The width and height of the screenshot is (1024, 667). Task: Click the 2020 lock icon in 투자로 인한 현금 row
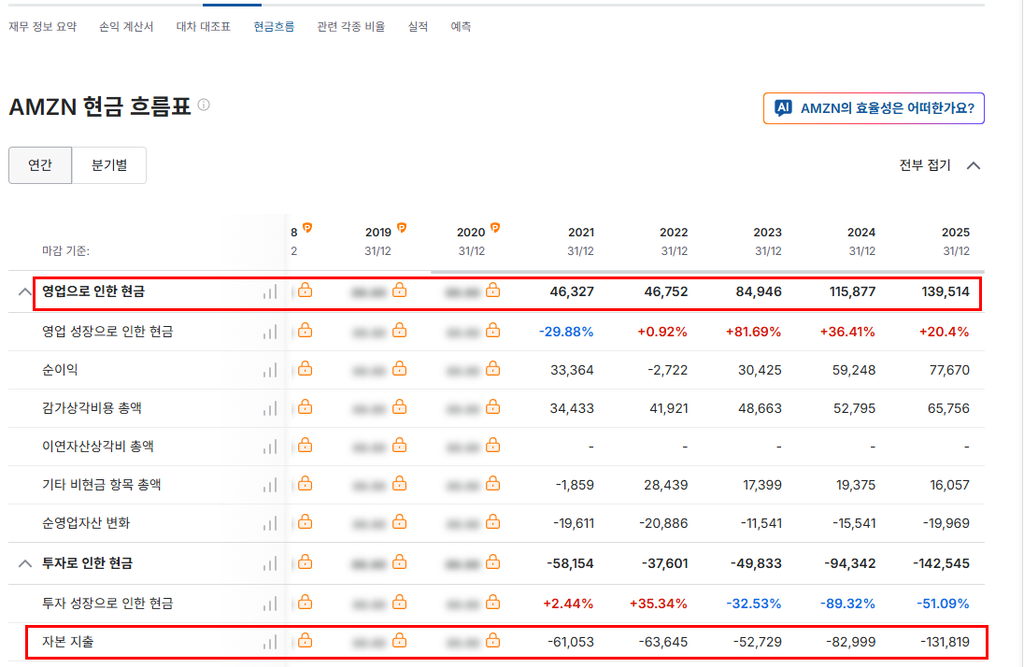point(493,562)
